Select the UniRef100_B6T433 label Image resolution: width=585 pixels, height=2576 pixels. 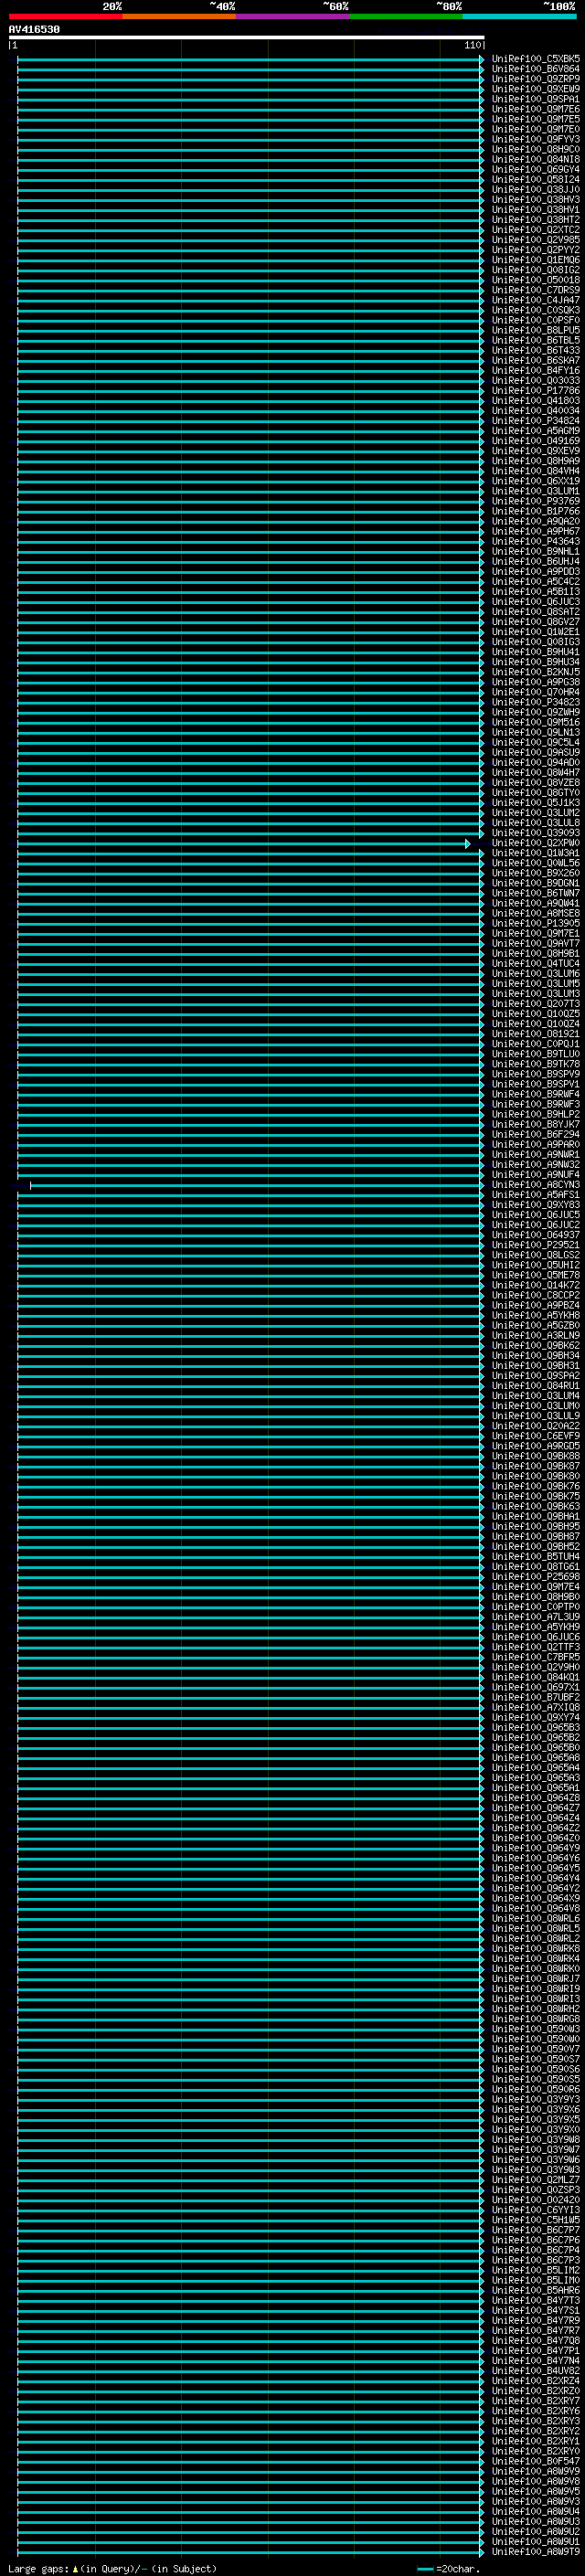(536, 351)
